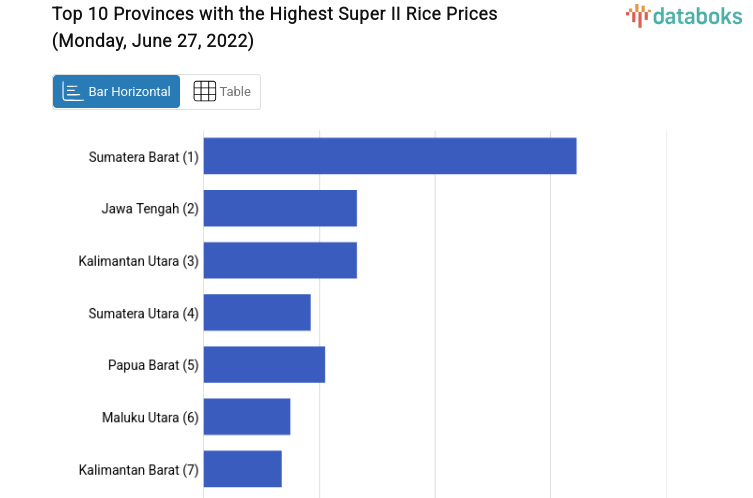This screenshot has height=498, width=753.
Task: Switch to Bar Horizontal view
Action: pos(117,92)
